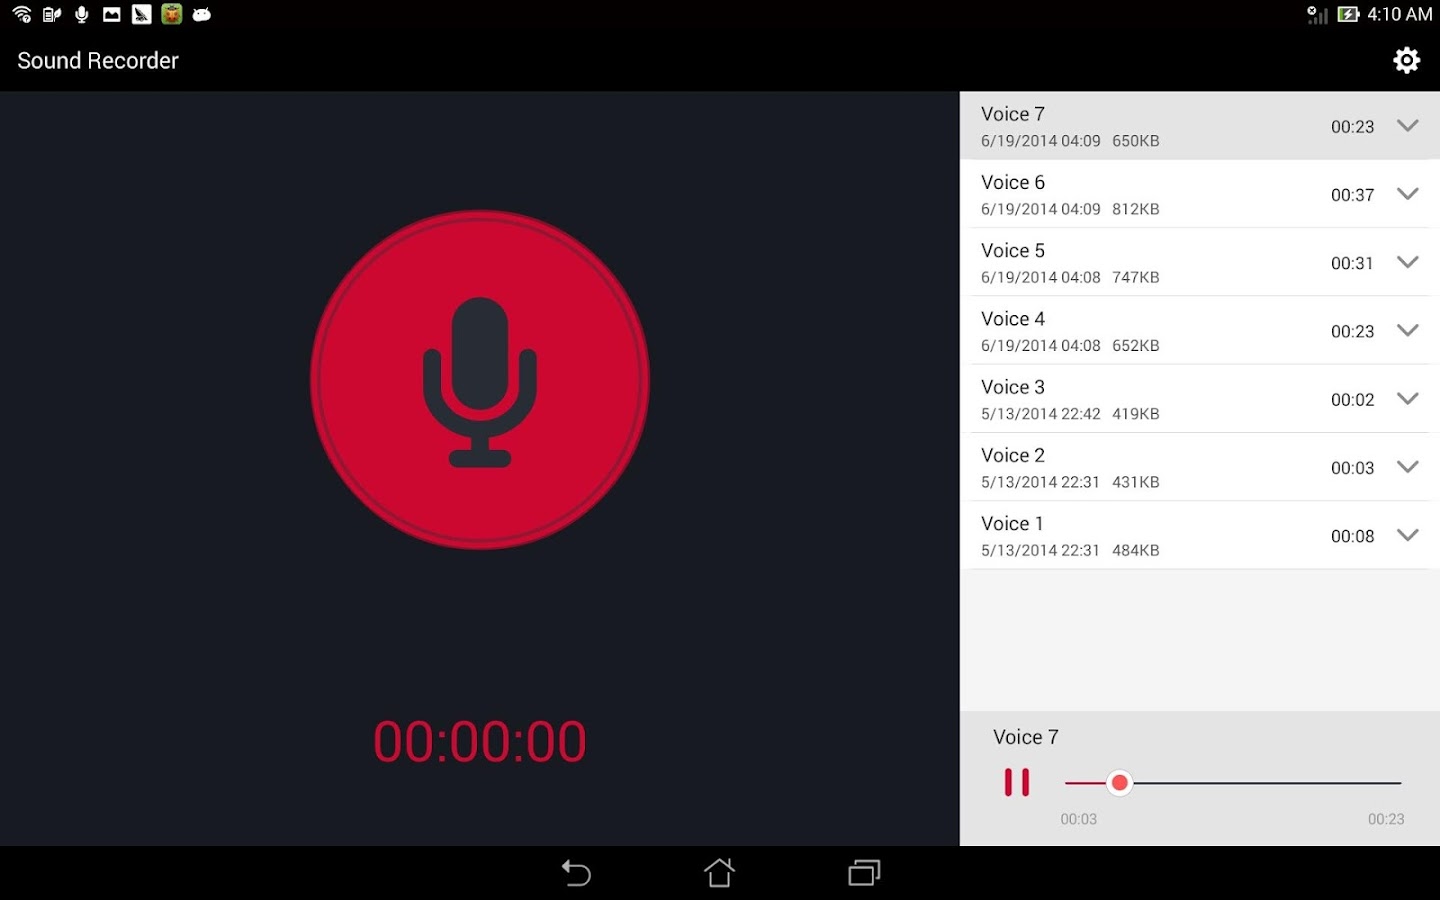Tap the battery saver notification icon
This screenshot has width=1440, height=900.
[x=50, y=14]
